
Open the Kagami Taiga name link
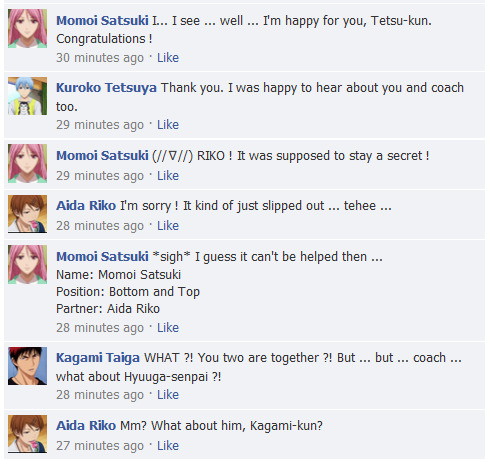98,358
